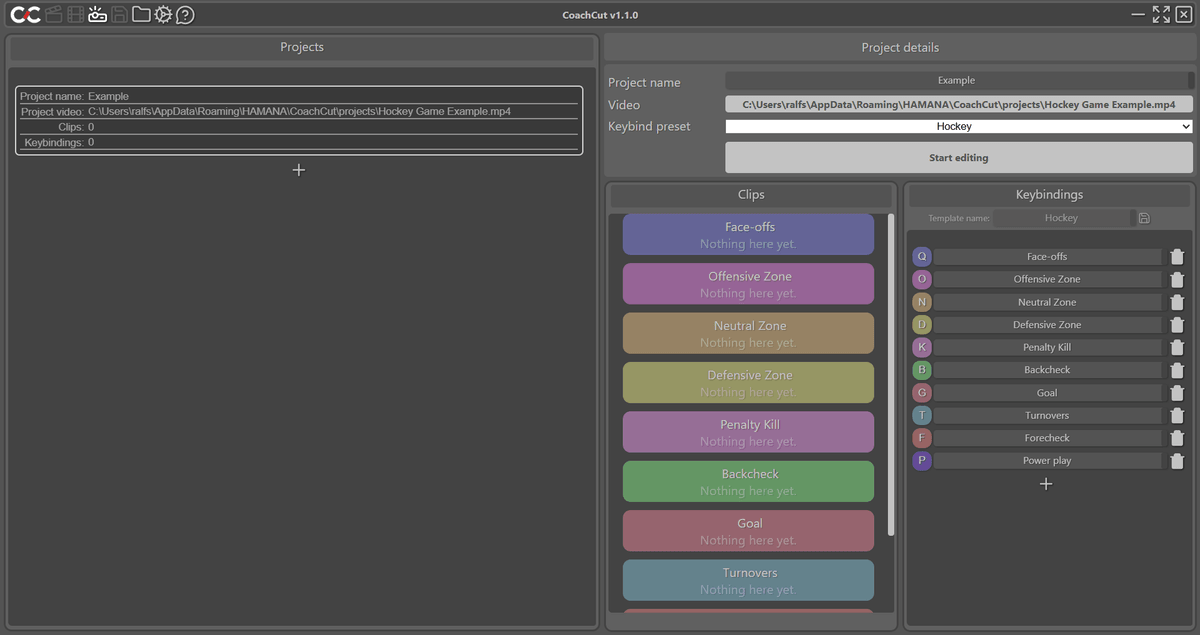Select the Goal clip category
The width and height of the screenshot is (1200, 635).
(x=748, y=530)
